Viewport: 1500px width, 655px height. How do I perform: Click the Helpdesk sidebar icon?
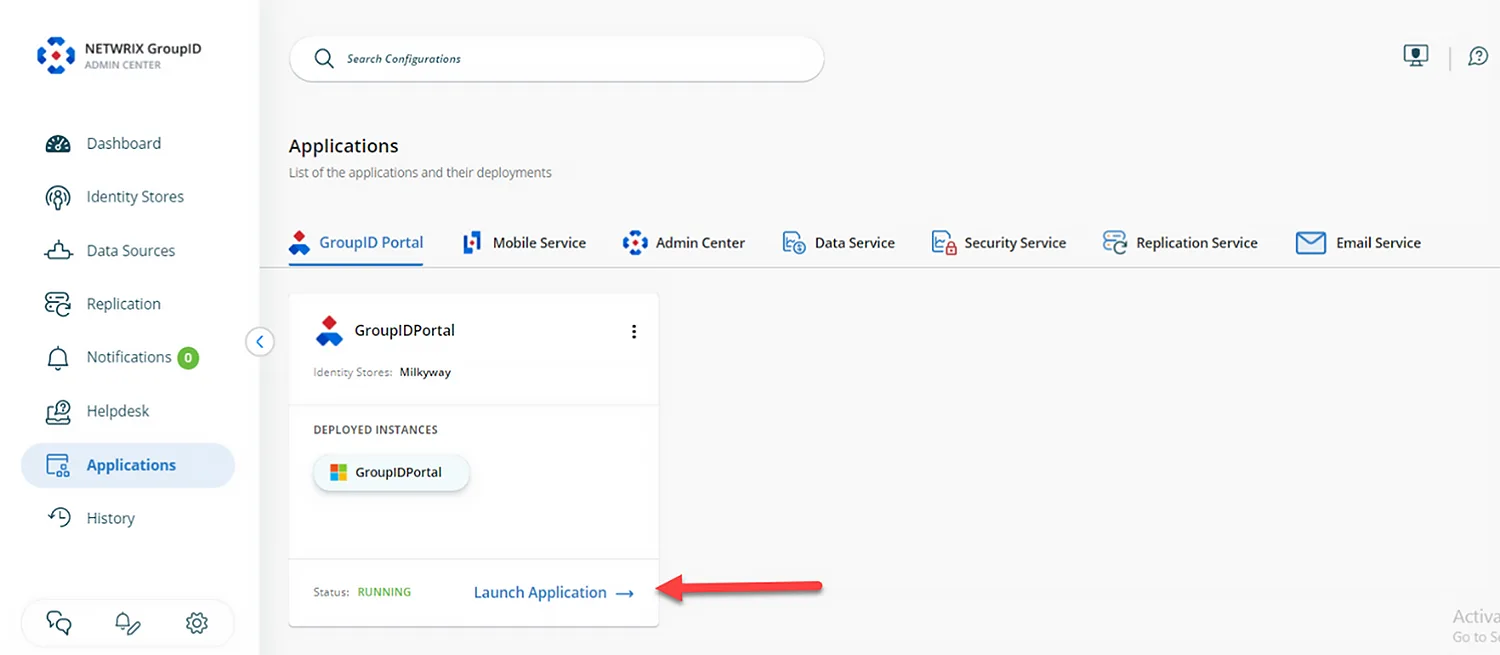click(58, 411)
